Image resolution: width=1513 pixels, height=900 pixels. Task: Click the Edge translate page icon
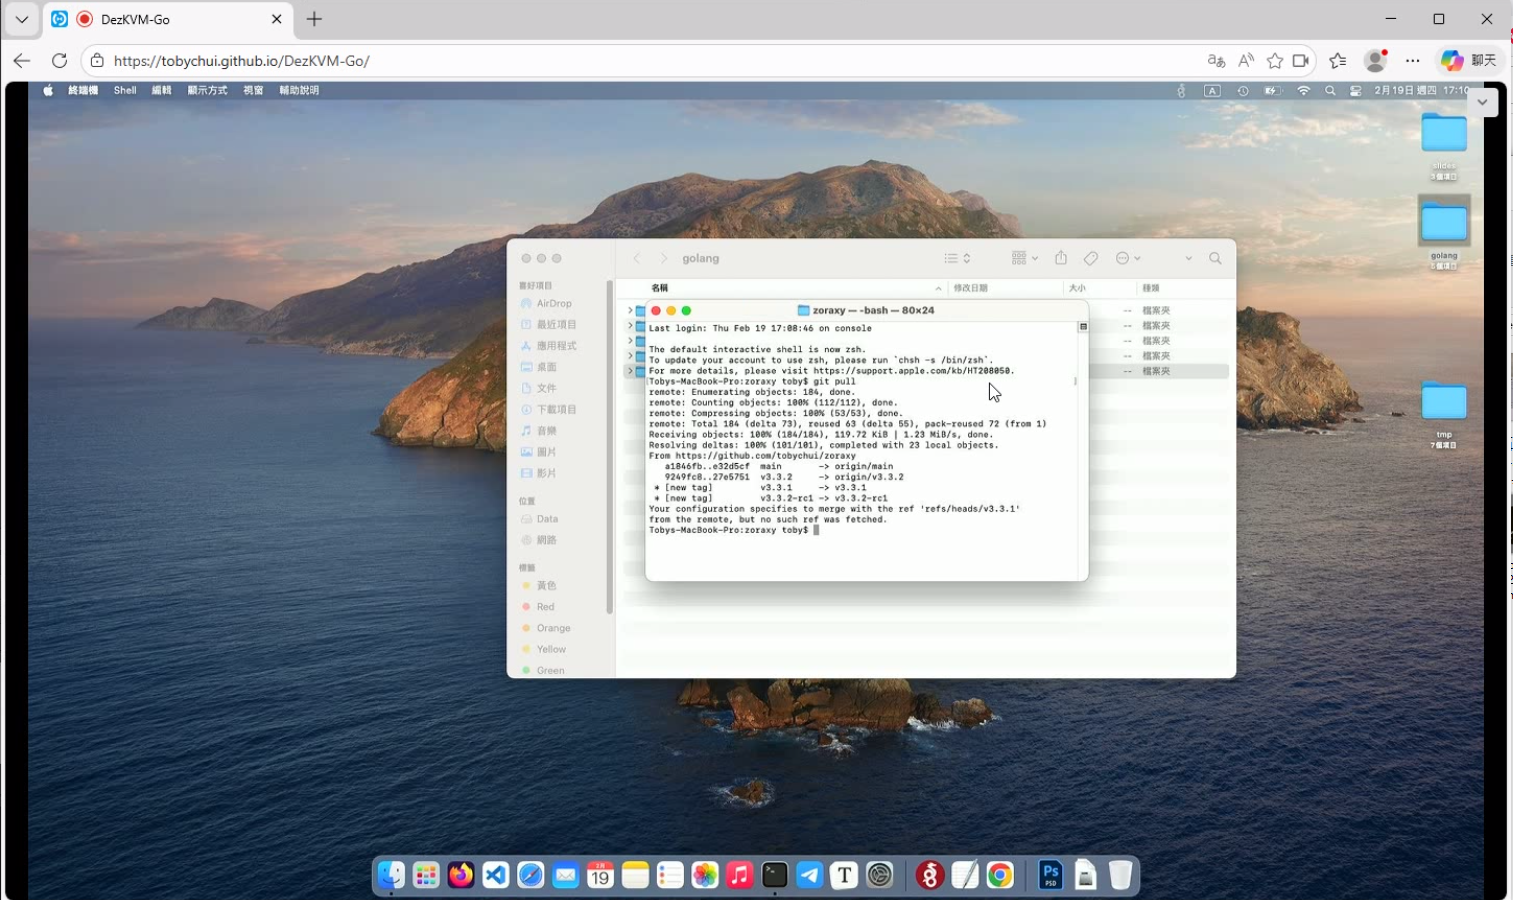click(x=1216, y=61)
